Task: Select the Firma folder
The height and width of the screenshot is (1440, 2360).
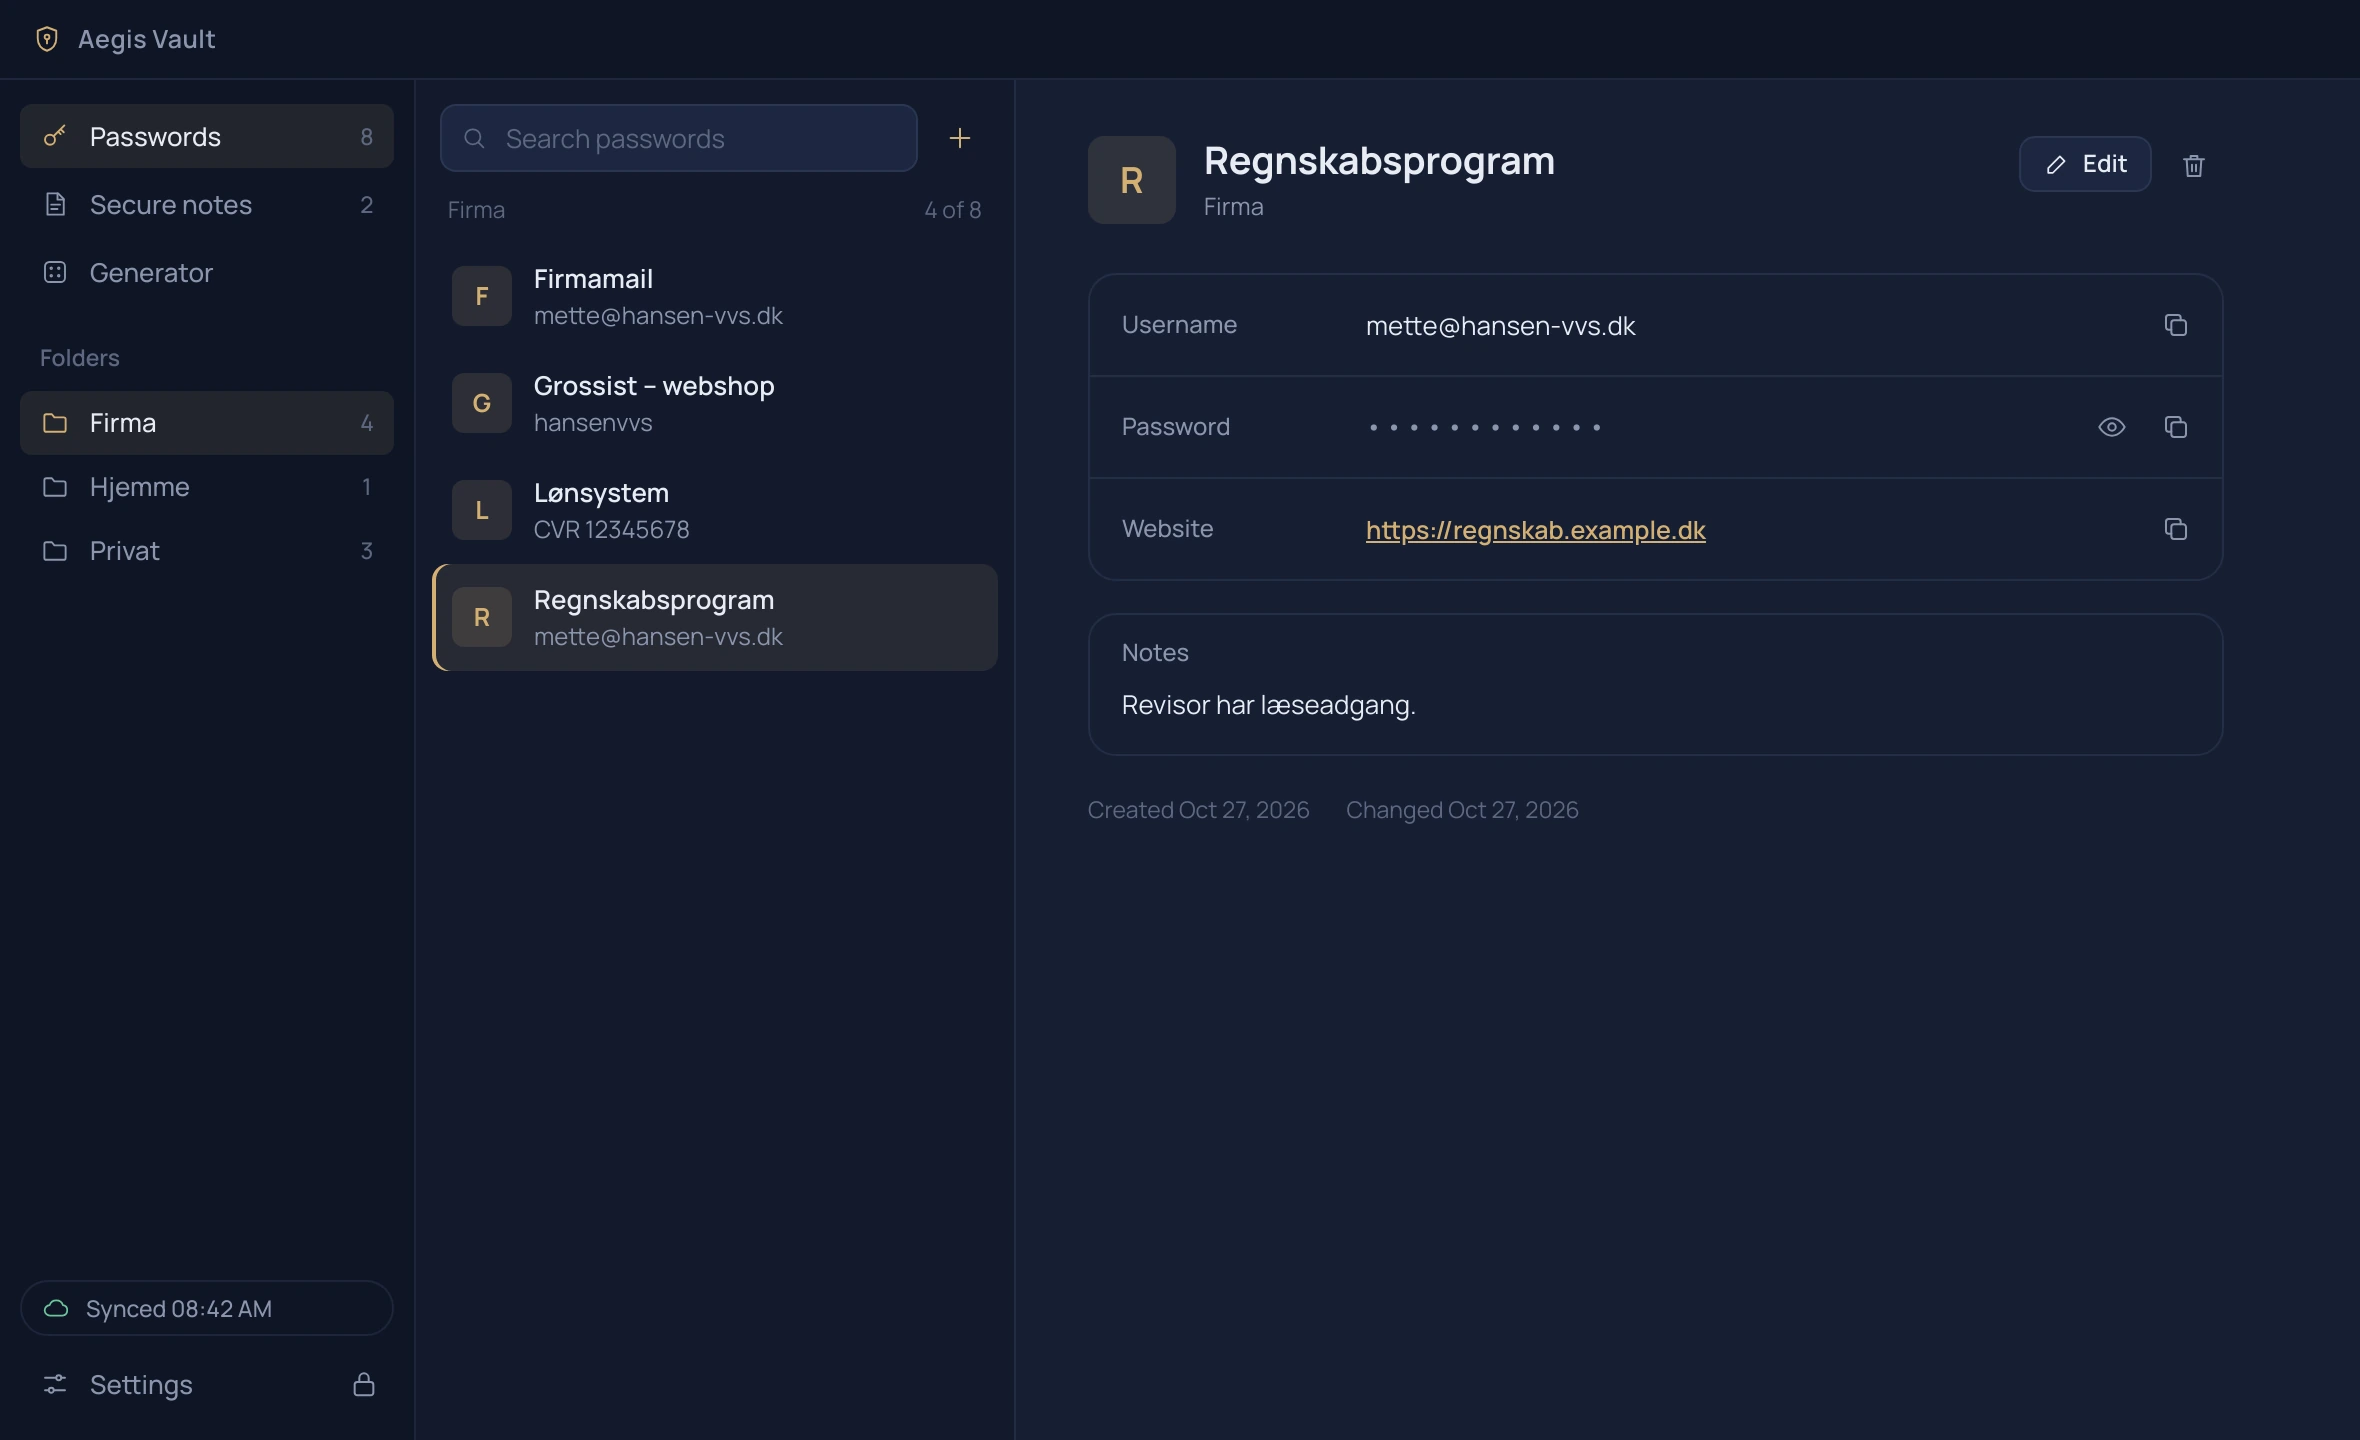Action: (207, 422)
